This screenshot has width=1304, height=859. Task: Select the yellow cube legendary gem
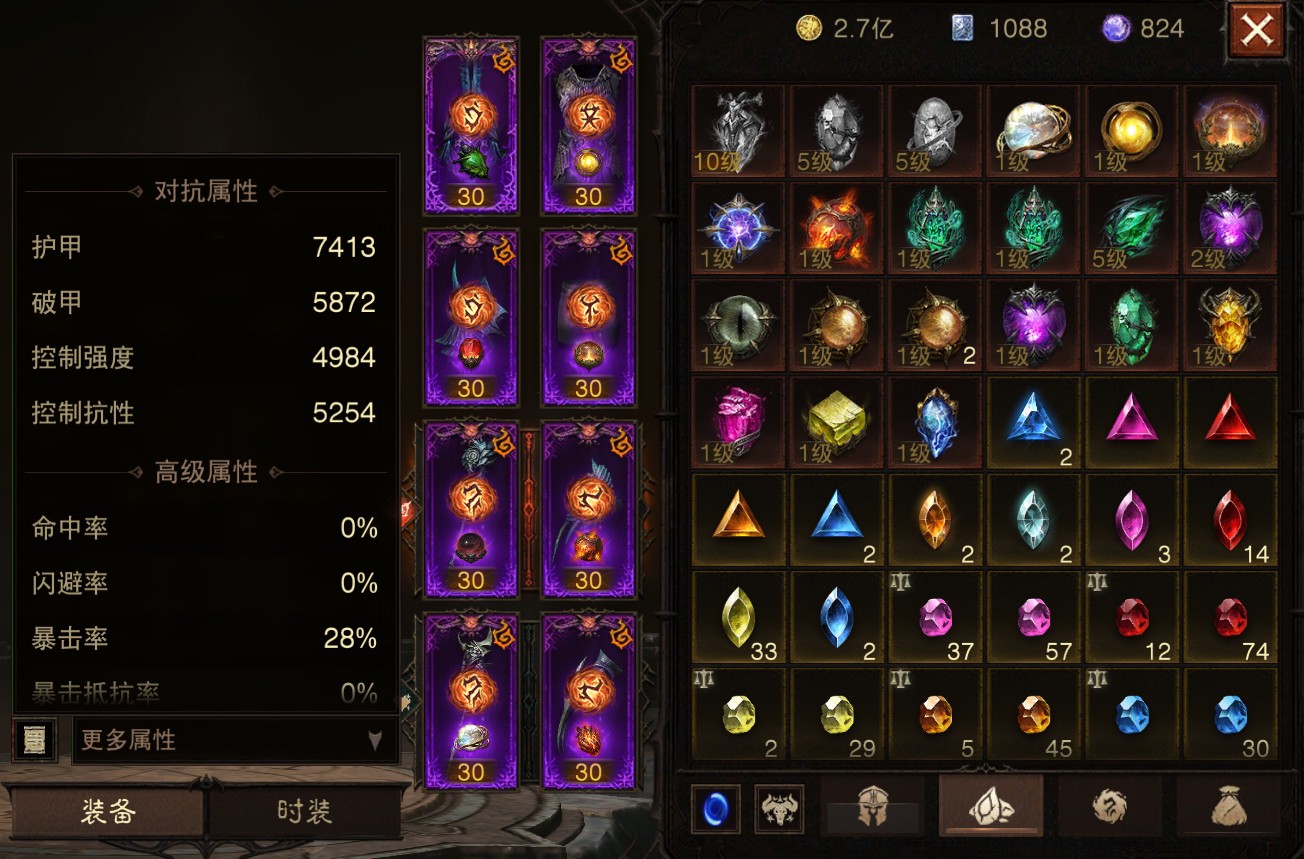pyautogui.click(x=837, y=423)
